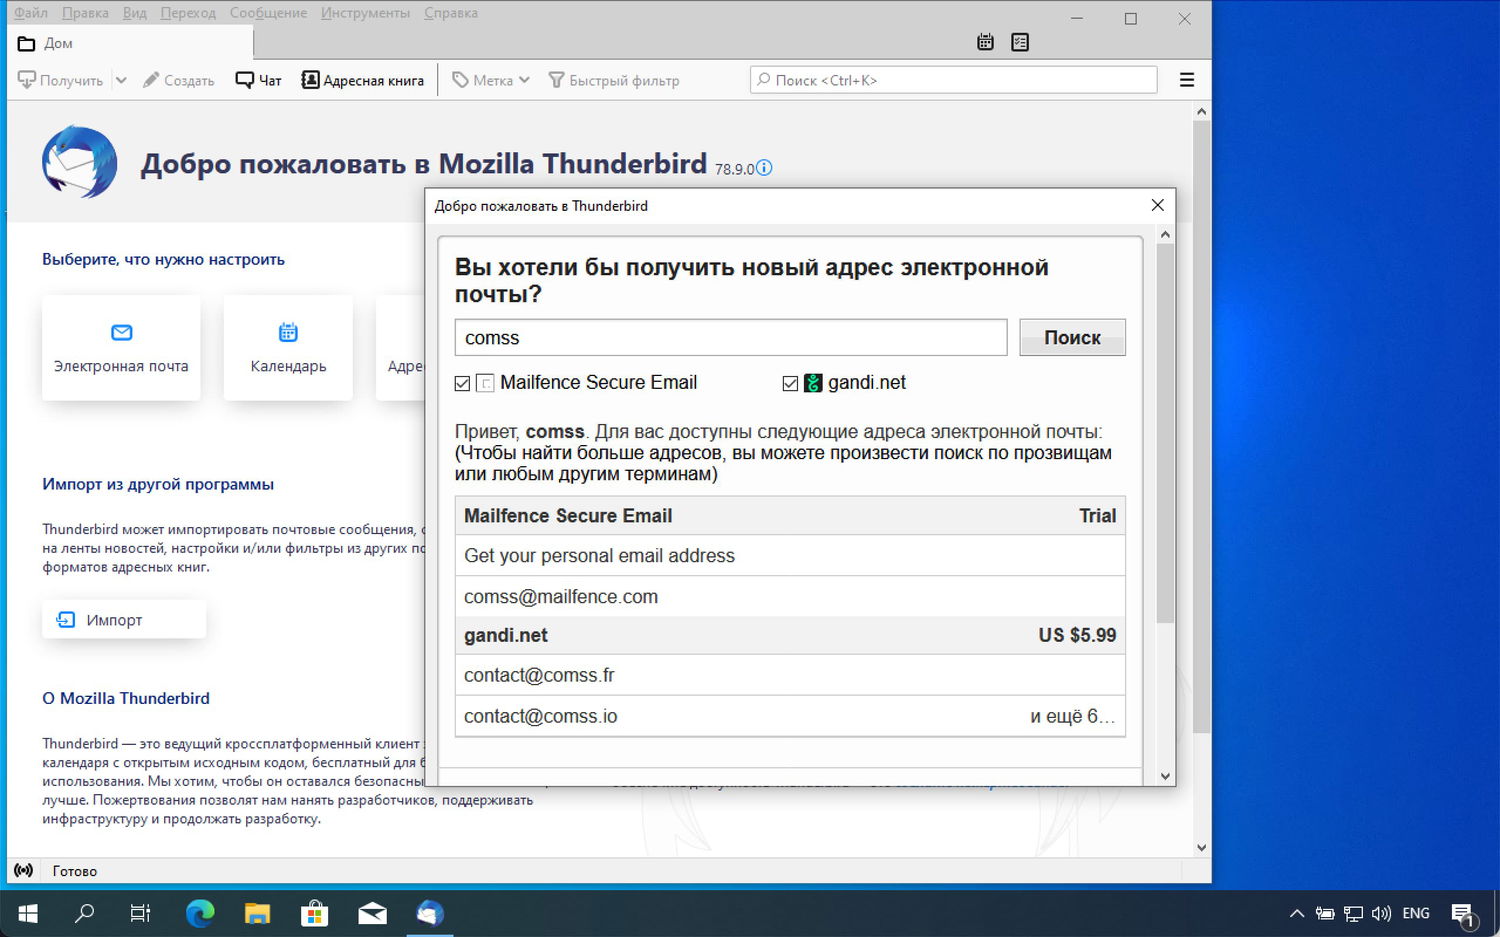Click the Получить get messages button
The height and width of the screenshot is (937, 1500).
(61, 80)
